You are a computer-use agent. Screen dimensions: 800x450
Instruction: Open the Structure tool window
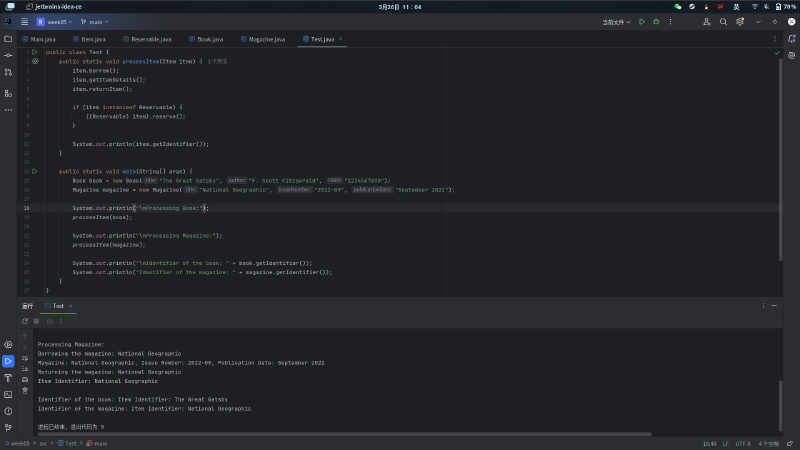(x=8, y=93)
